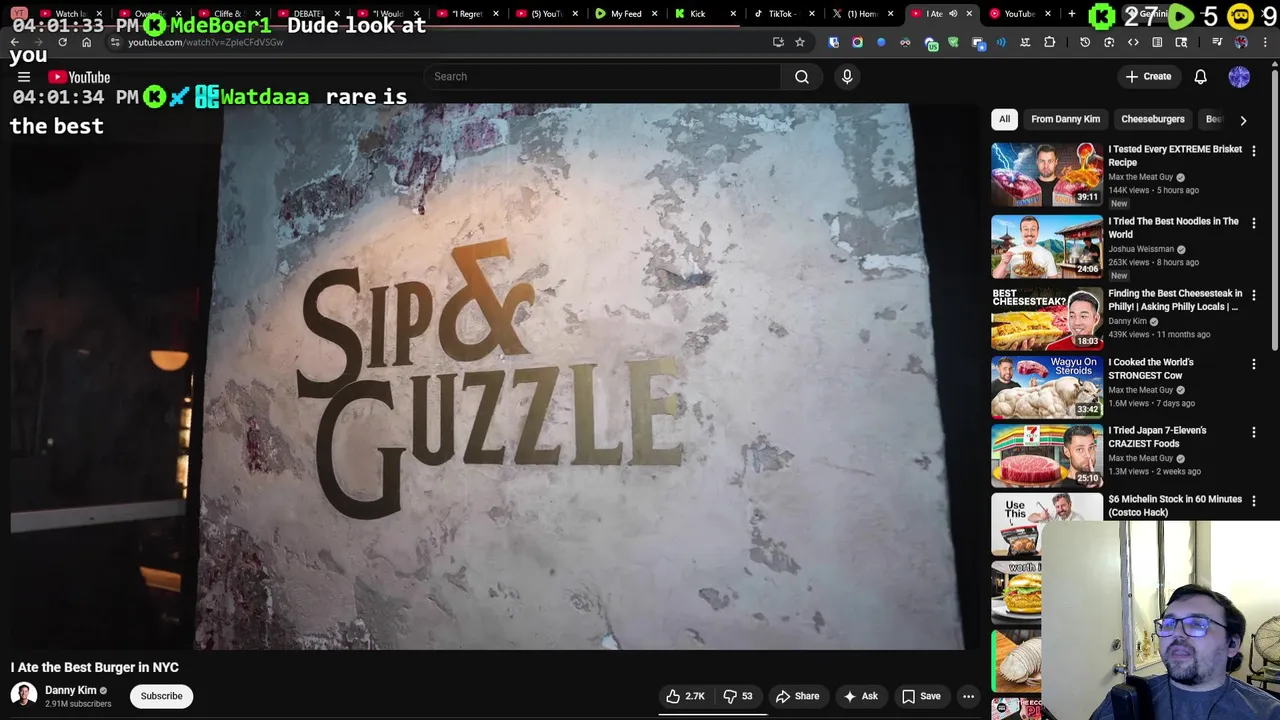
Task: Open the Create menu
Action: (x=1148, y=77)
